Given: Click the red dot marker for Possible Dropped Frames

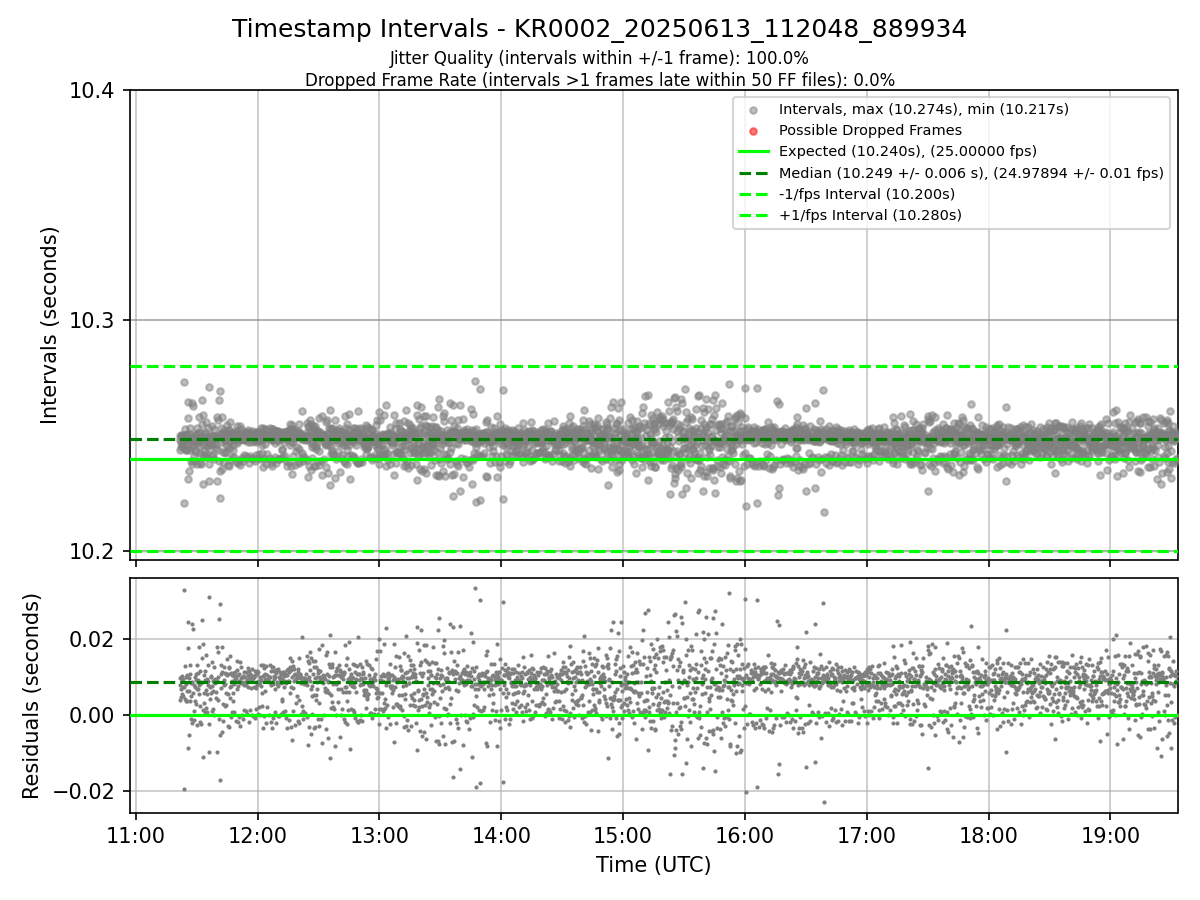Looking at the screenshot, I should click(x=754, y=131).
